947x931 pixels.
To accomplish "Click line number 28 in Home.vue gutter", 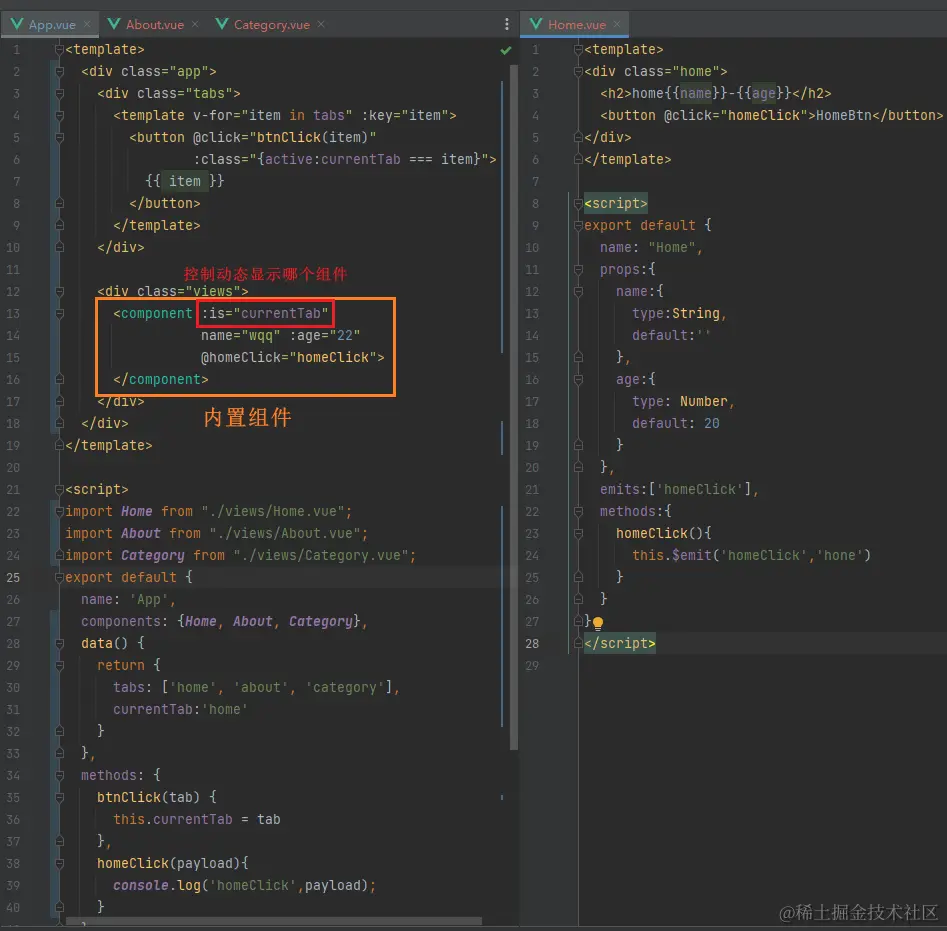I will [x=531, y=644].
